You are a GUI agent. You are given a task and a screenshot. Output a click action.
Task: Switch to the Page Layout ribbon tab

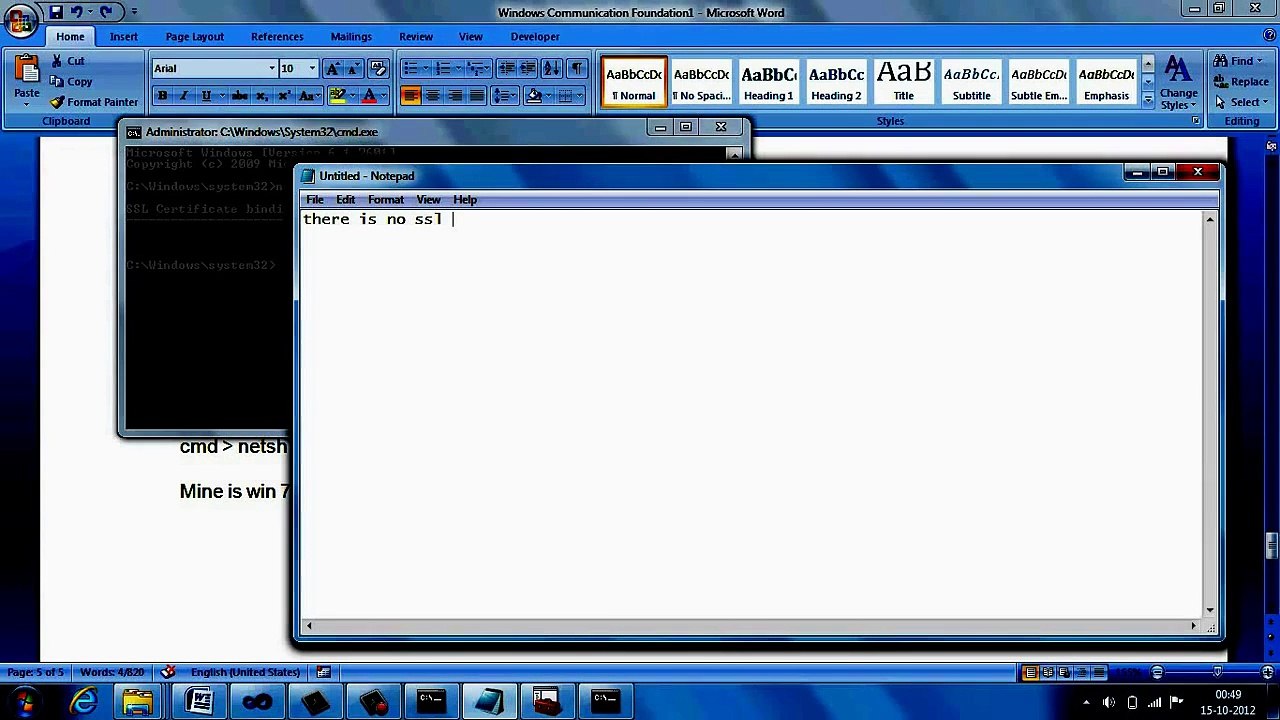point(195,37)
